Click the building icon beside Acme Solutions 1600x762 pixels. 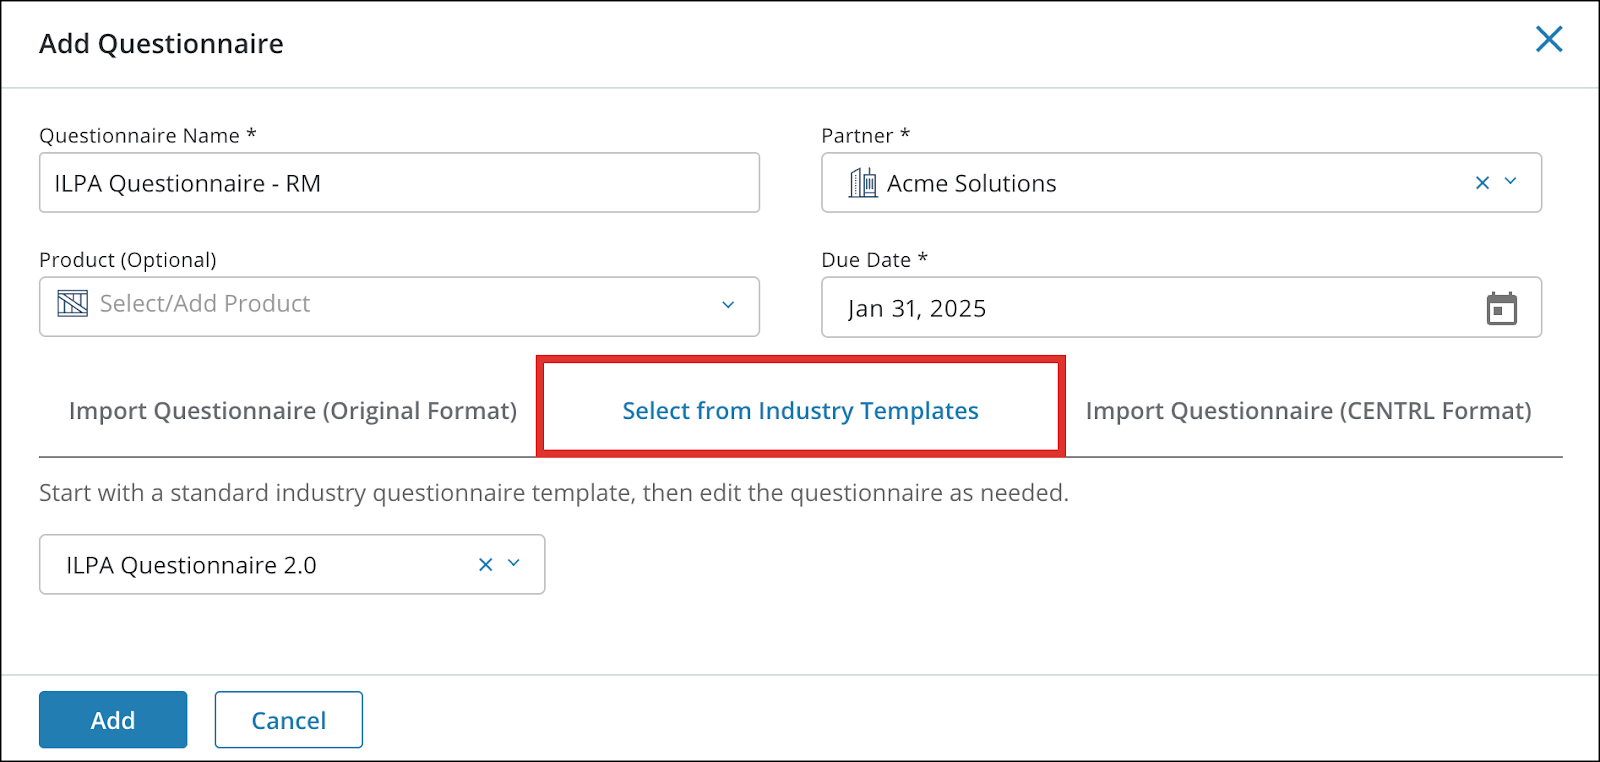pyautogui.click(x=863, y=183)
